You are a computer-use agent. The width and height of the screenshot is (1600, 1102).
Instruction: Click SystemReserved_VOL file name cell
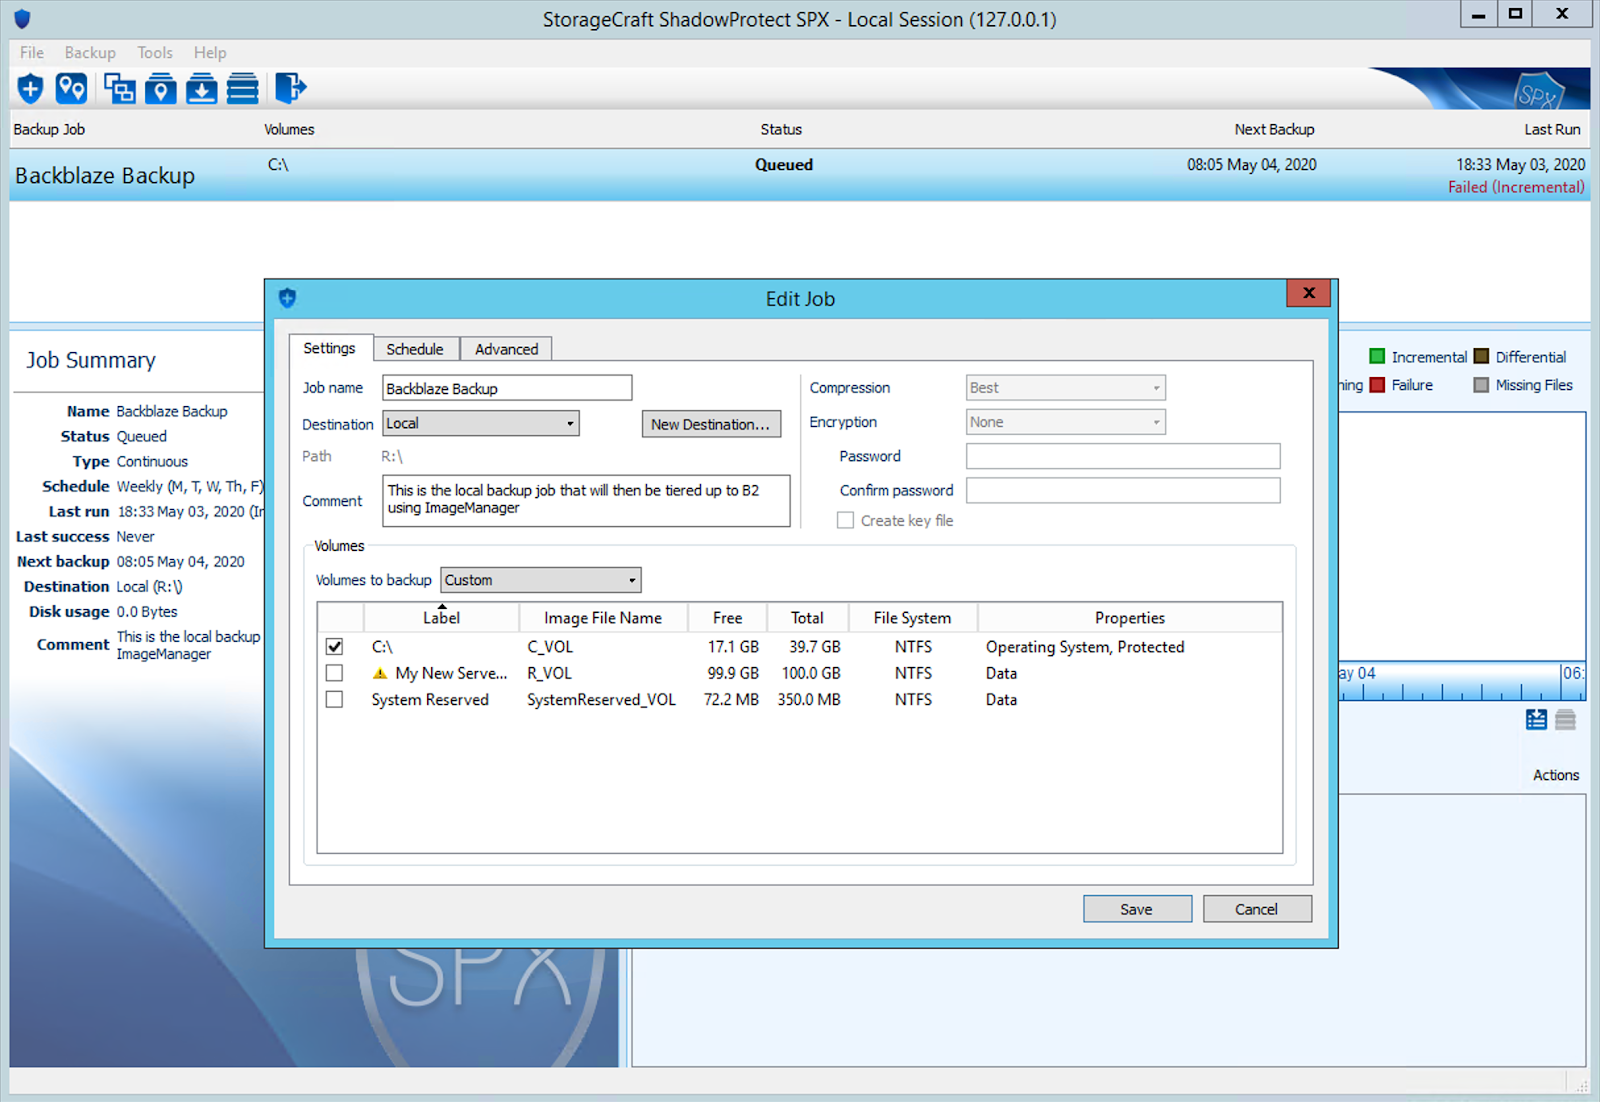pyautogui.click(x=602, y=700)
